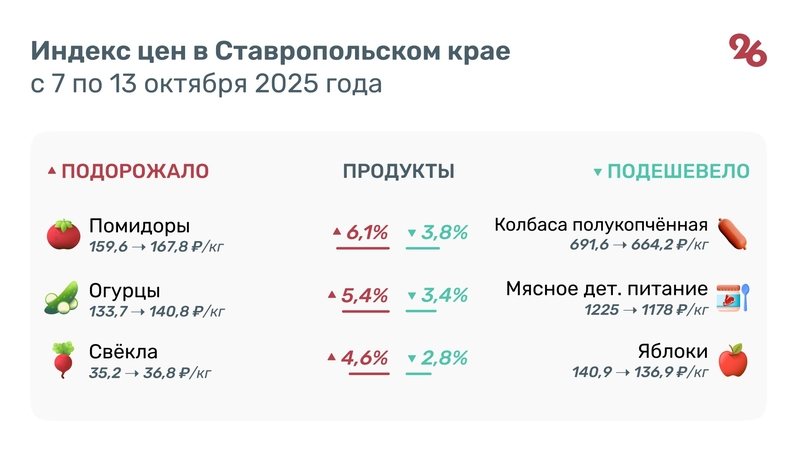The height and width of the screenshot is (452, 800).
Task: Click the red apple icon near Яблоки
Action: pyautogui.click(x=733, y=360)
